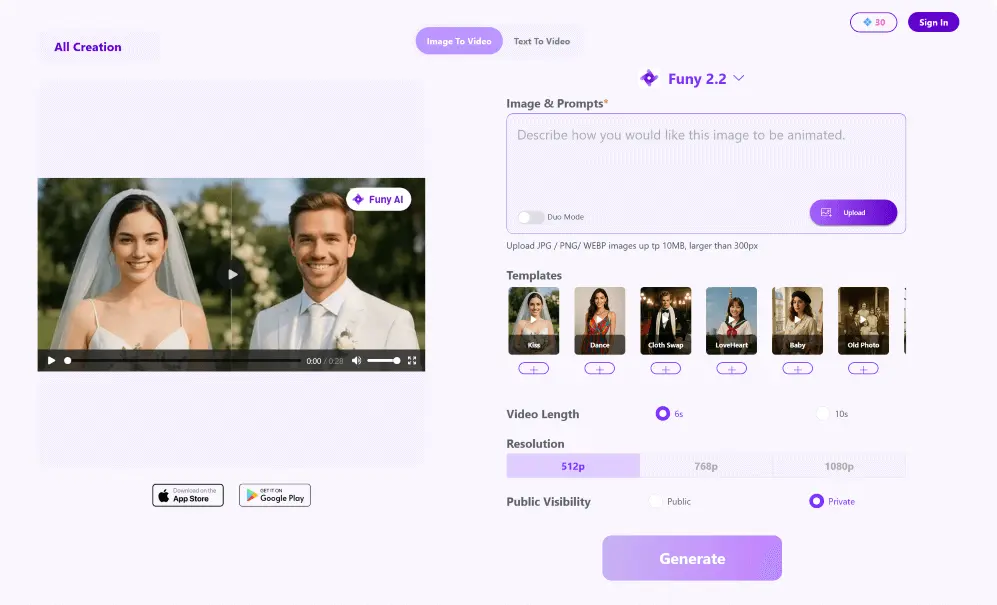Set visibility to Public

pyautogui.click(x=656, y=501)
